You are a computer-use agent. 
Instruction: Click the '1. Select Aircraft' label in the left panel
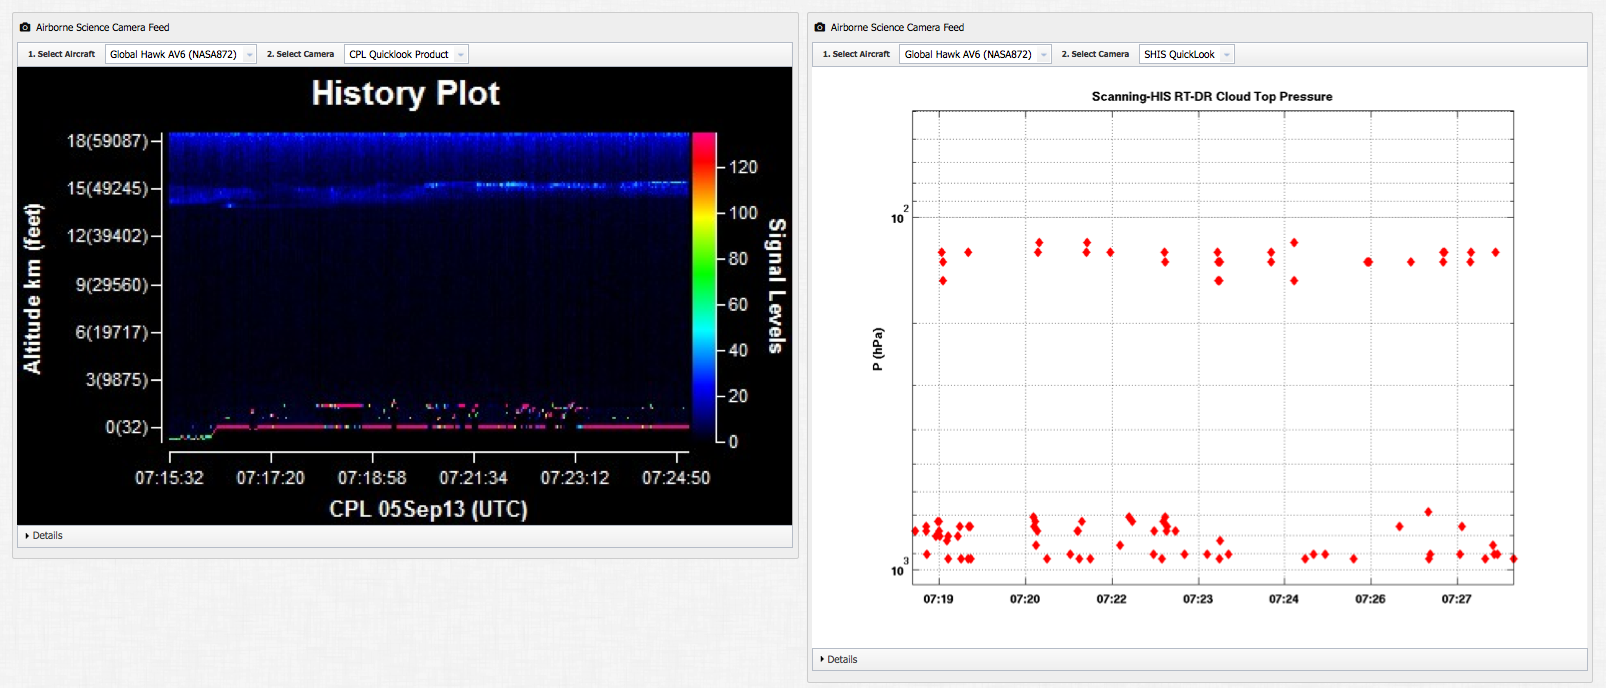coord(61,54)
